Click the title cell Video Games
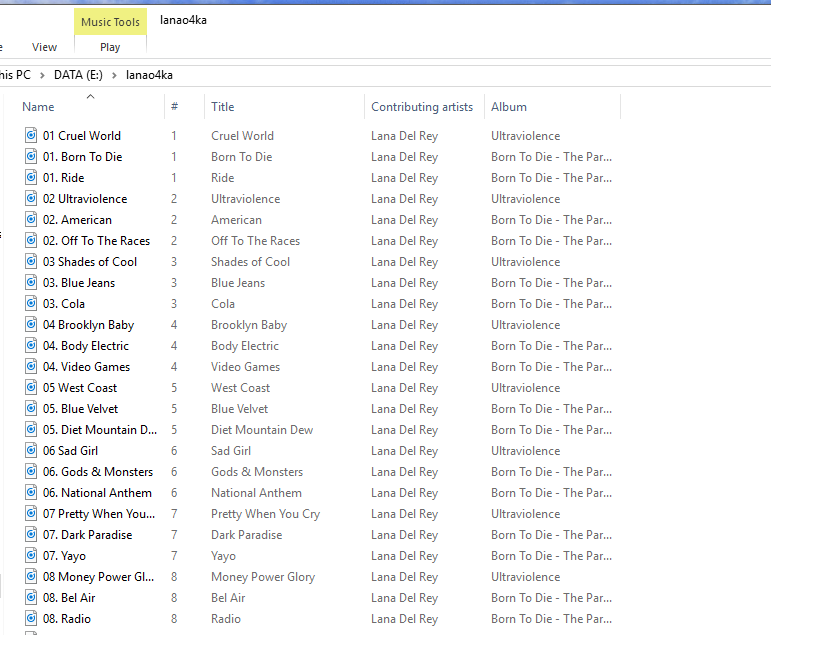The image size is (828, 657). (x=246, y=367)
